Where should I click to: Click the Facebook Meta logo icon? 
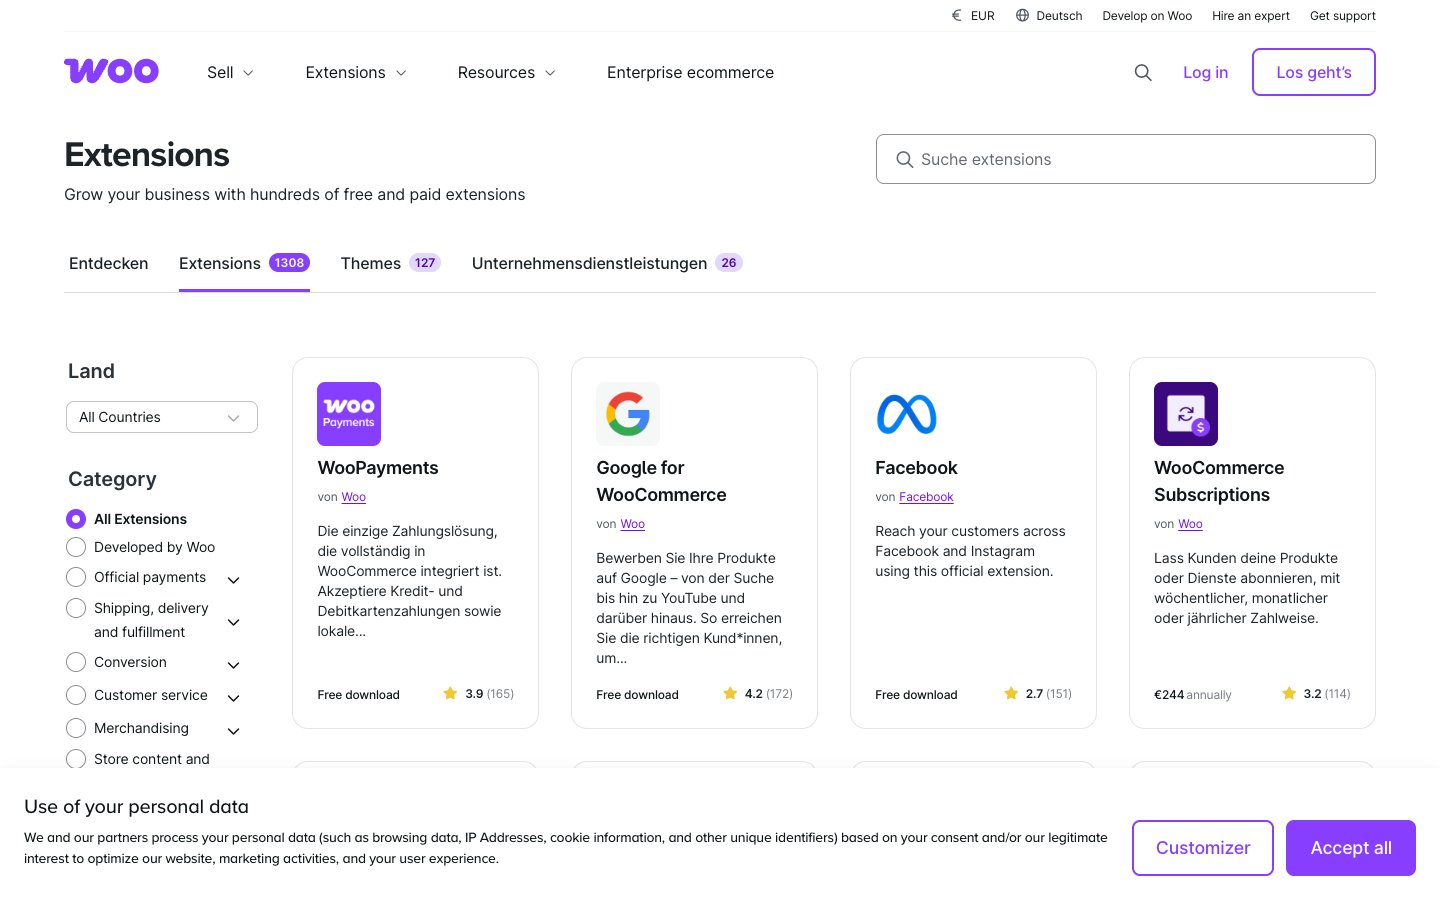(x=906, y=414)
